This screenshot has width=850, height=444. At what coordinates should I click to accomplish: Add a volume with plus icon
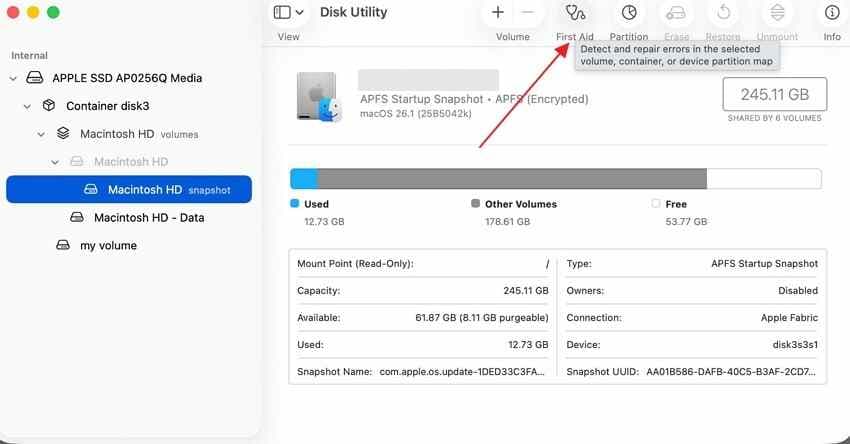498,12
